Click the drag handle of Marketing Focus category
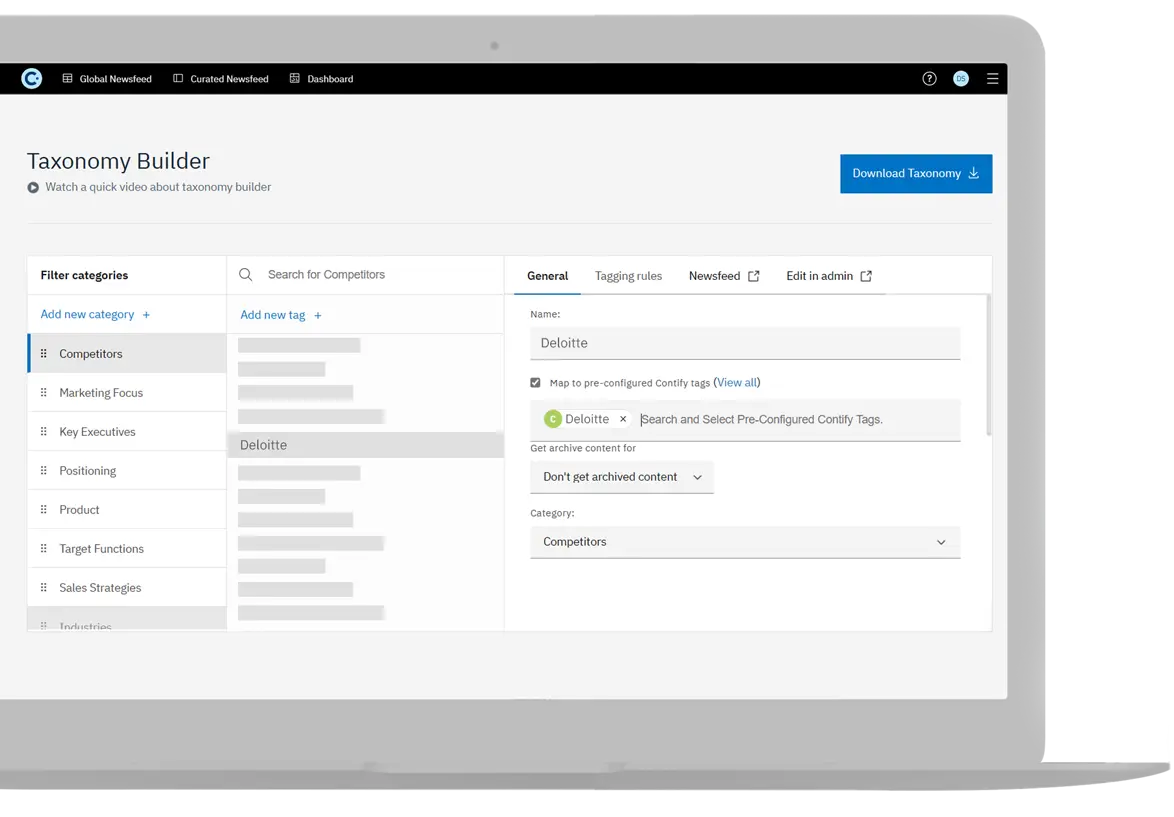The height and width of the screenshot is (817, 1174). pyautogui.click(x=43, y=392)
